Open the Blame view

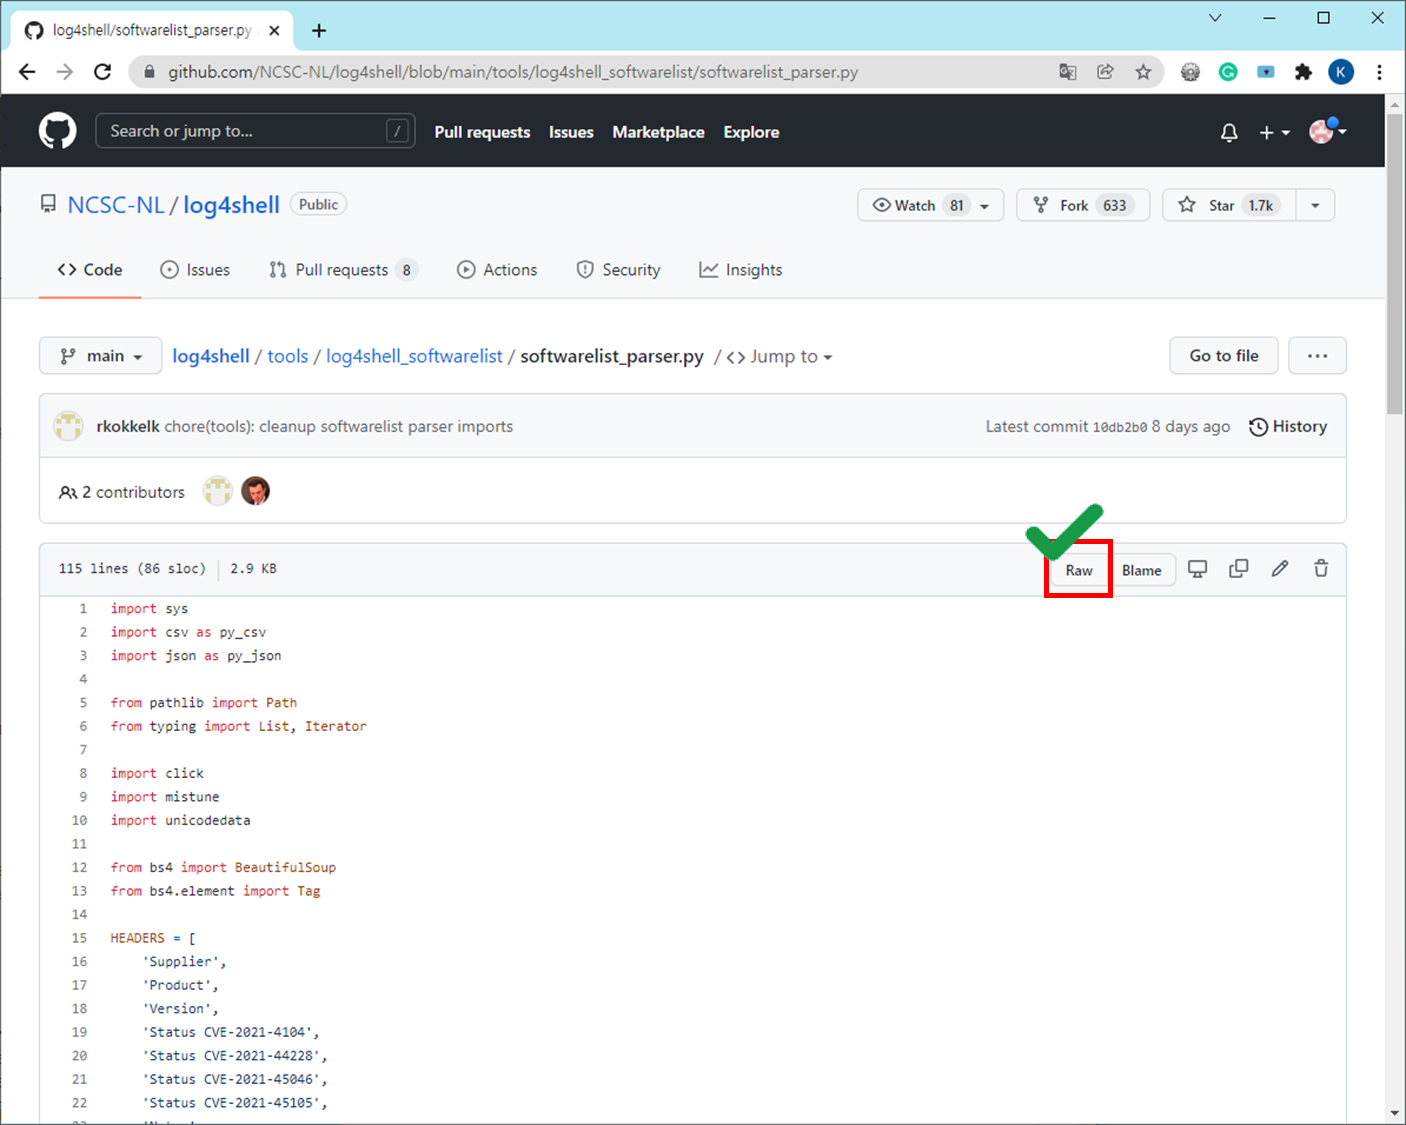pos(1141,570)
